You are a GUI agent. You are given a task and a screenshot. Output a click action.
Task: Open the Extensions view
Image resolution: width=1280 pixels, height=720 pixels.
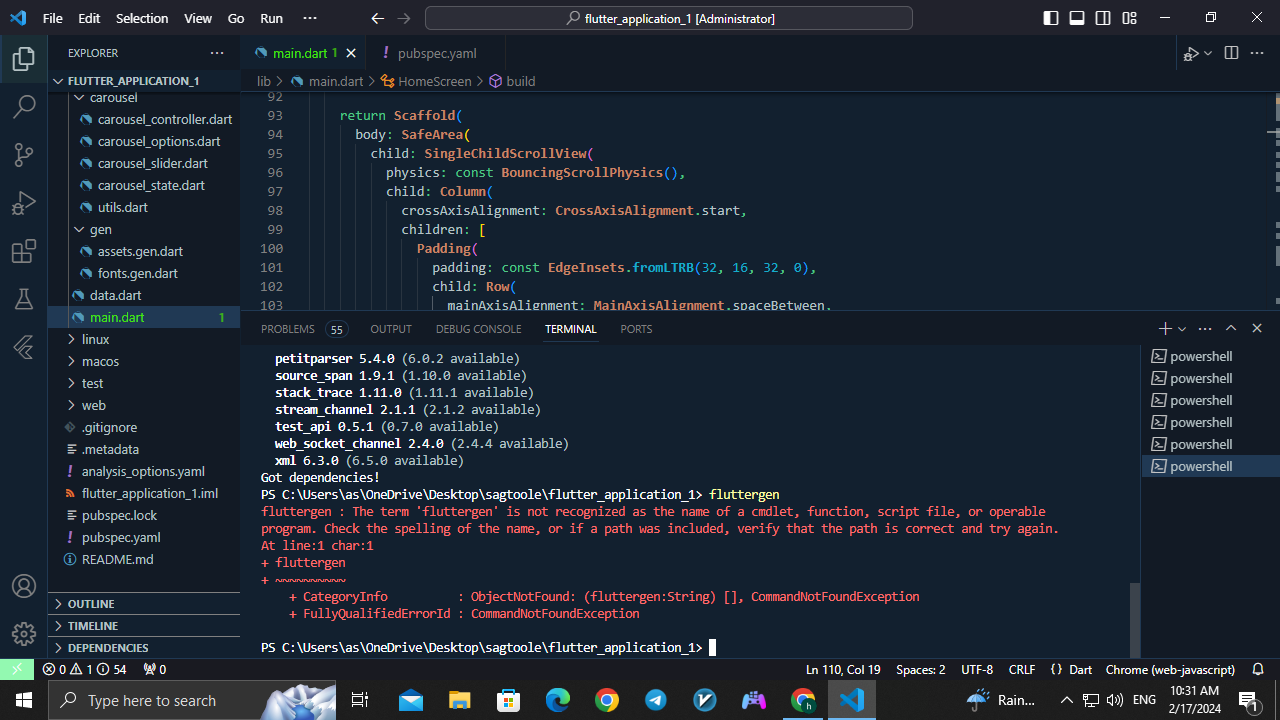coord(24,251)
